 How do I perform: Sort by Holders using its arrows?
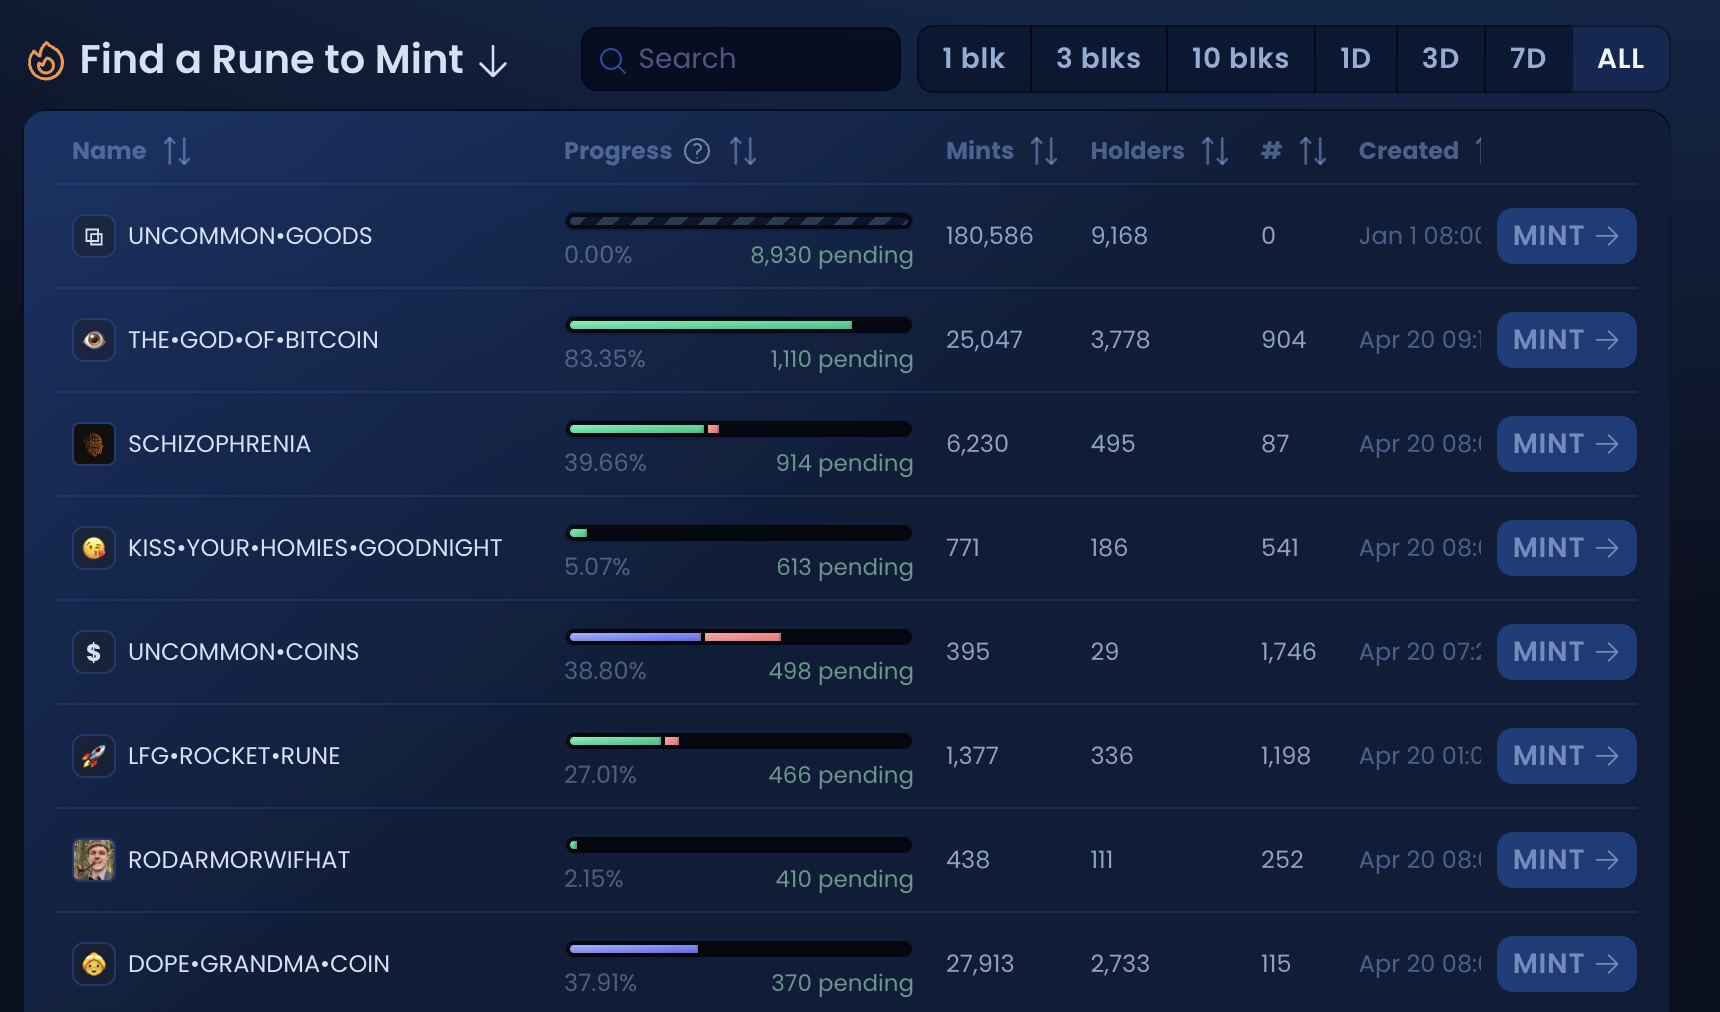[1215, 151]
